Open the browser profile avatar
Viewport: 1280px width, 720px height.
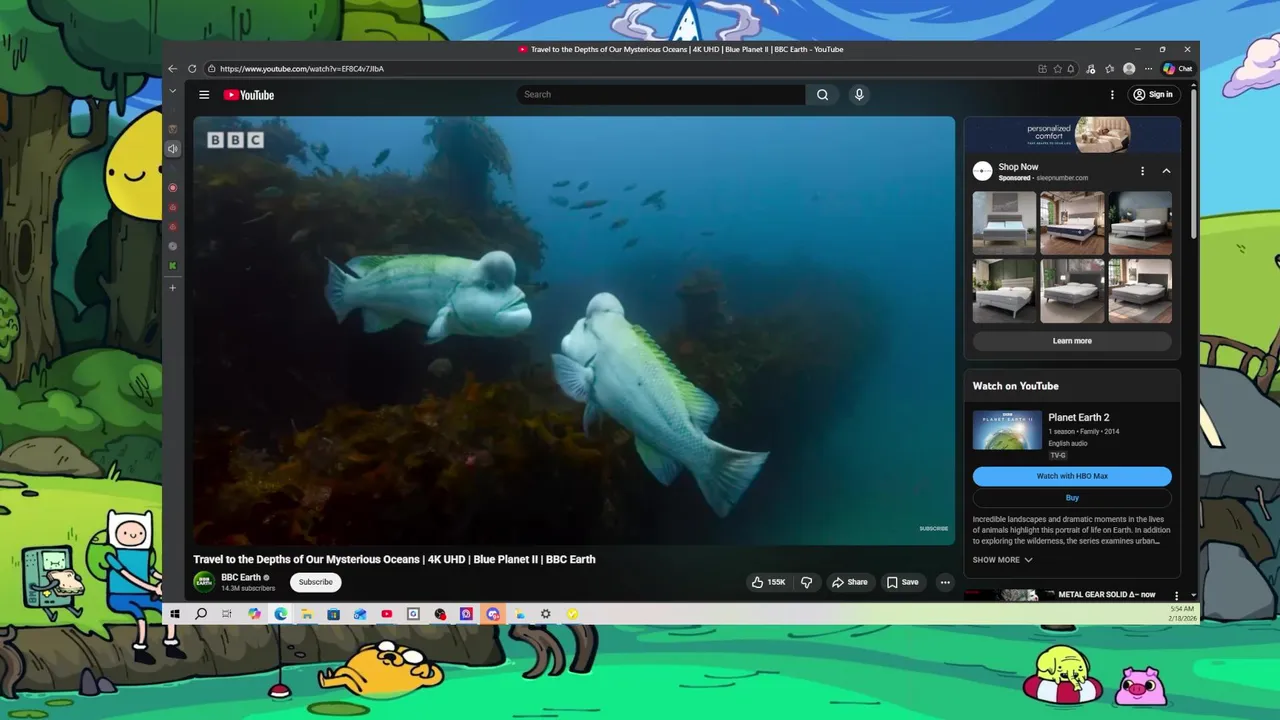(1129, 69)
